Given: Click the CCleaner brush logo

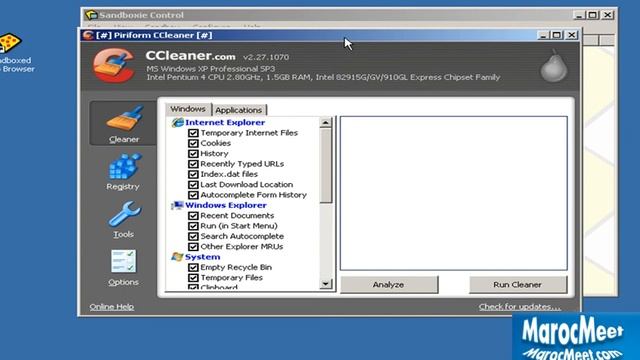Looking at the screenshot, I should (114, 65).
